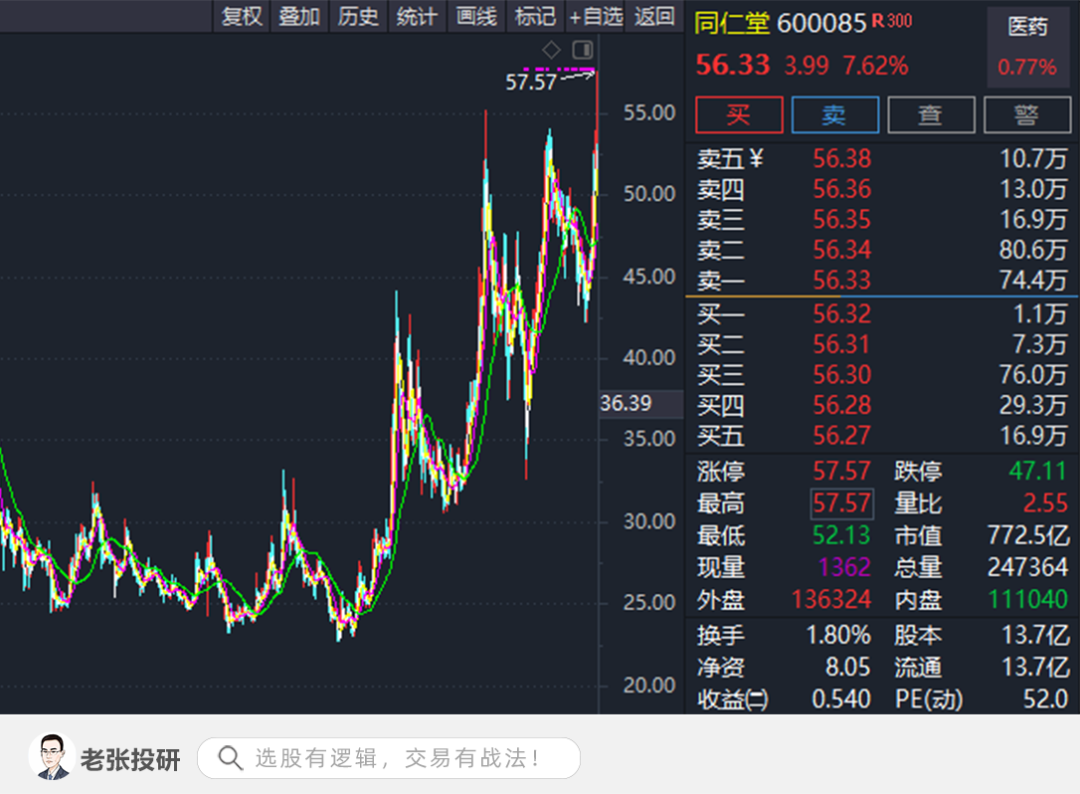This screenshot has height=794, width=1080.
Task: Select the 叠加 overlay option
Action: pos(299,16)
